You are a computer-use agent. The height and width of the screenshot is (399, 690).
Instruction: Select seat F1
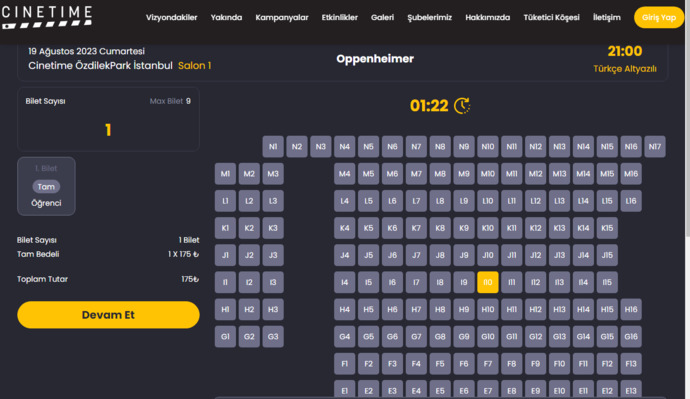(345, 364)
